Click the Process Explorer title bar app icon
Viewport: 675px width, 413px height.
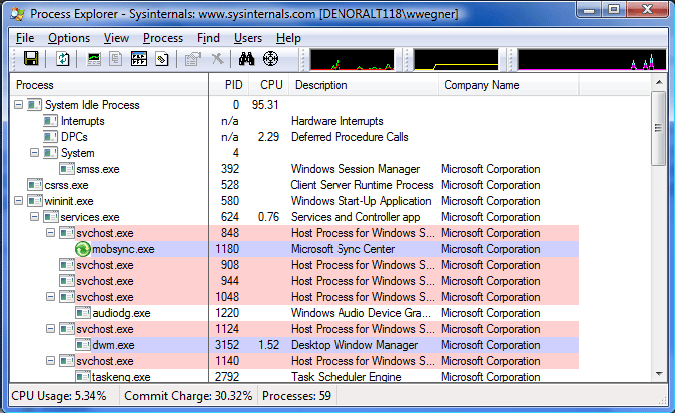(x=17, y=14)
